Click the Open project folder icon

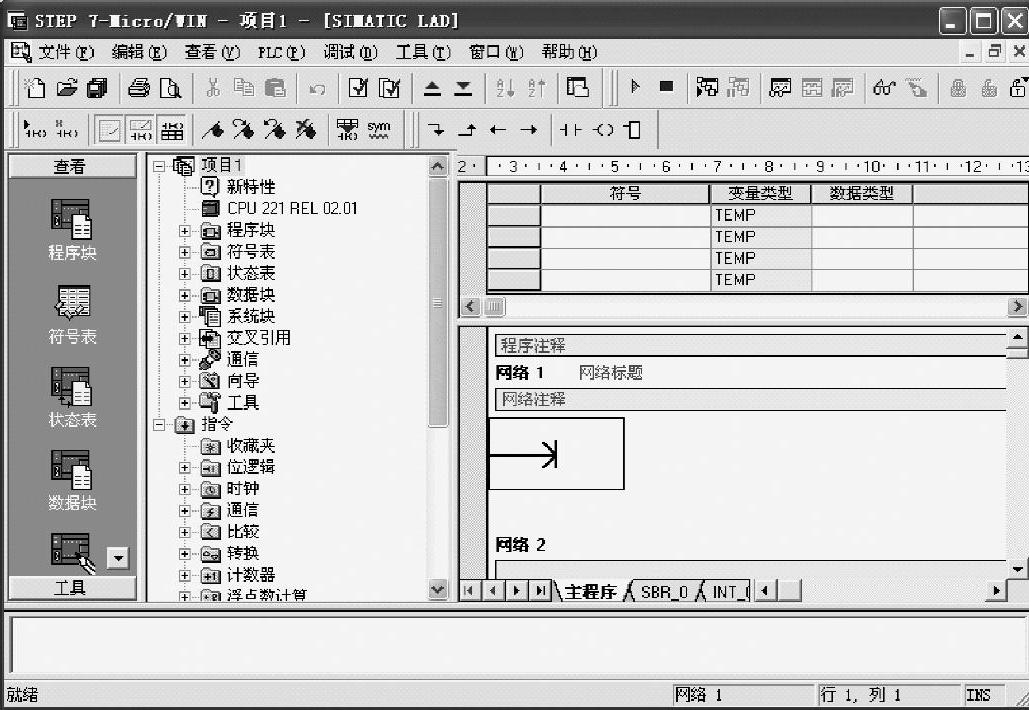67,88
